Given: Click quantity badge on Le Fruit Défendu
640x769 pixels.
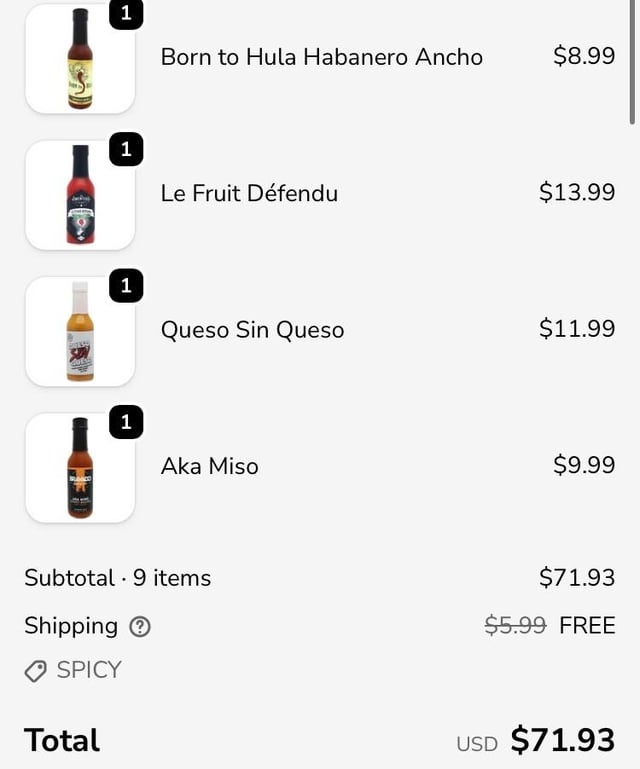Looking at the screenshot, I should point(126,150).
